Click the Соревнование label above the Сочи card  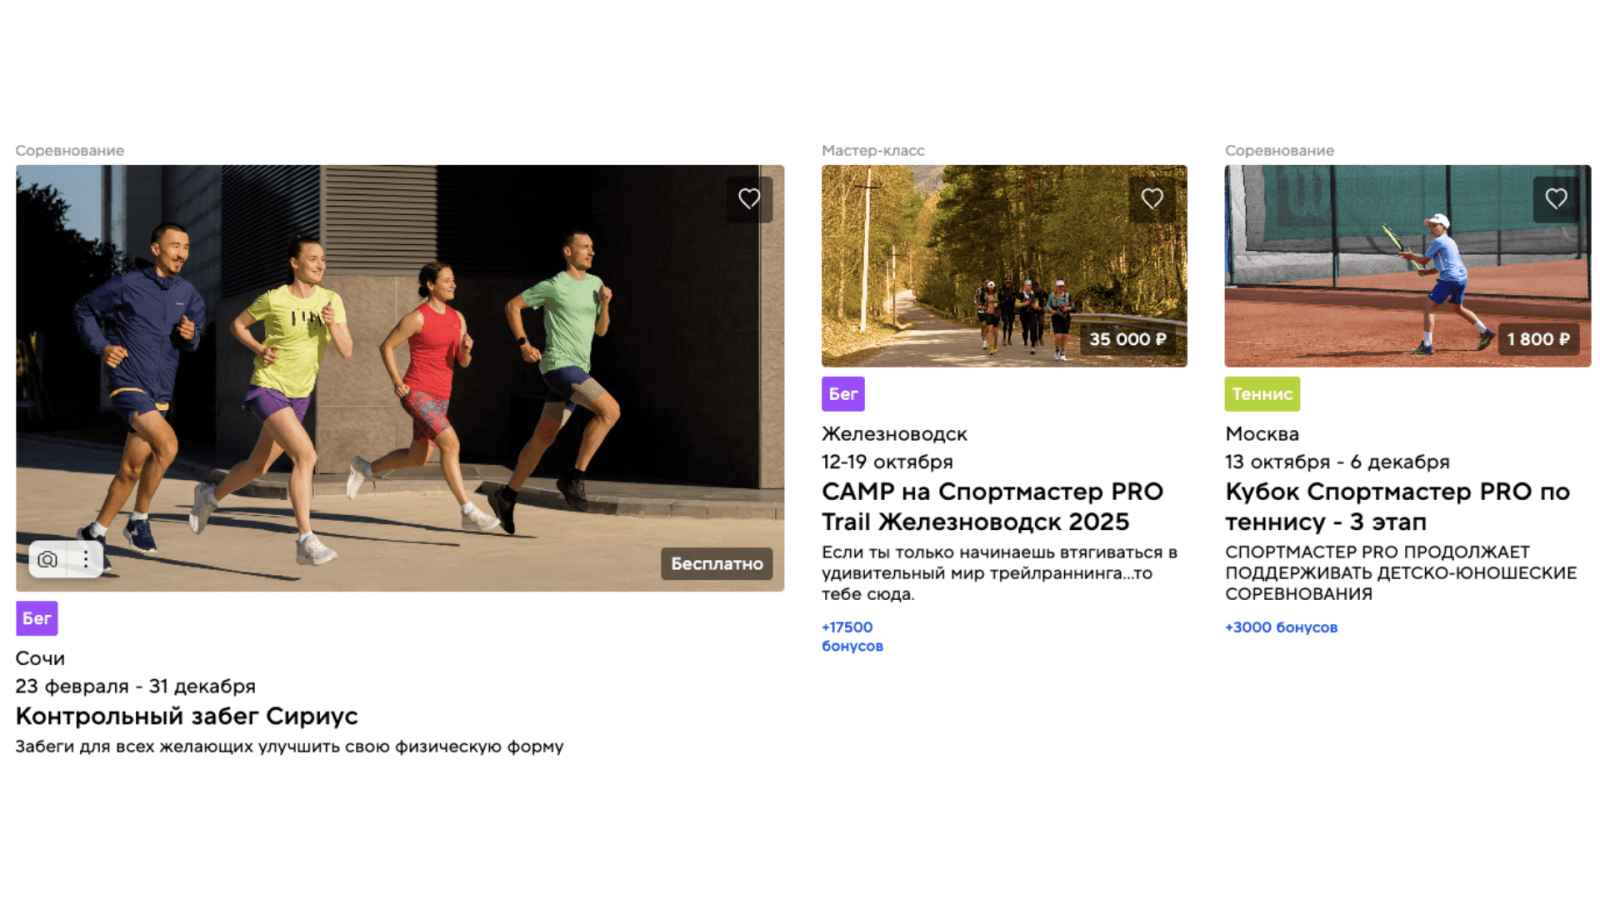pyautogui.click(x=70, y=150)
